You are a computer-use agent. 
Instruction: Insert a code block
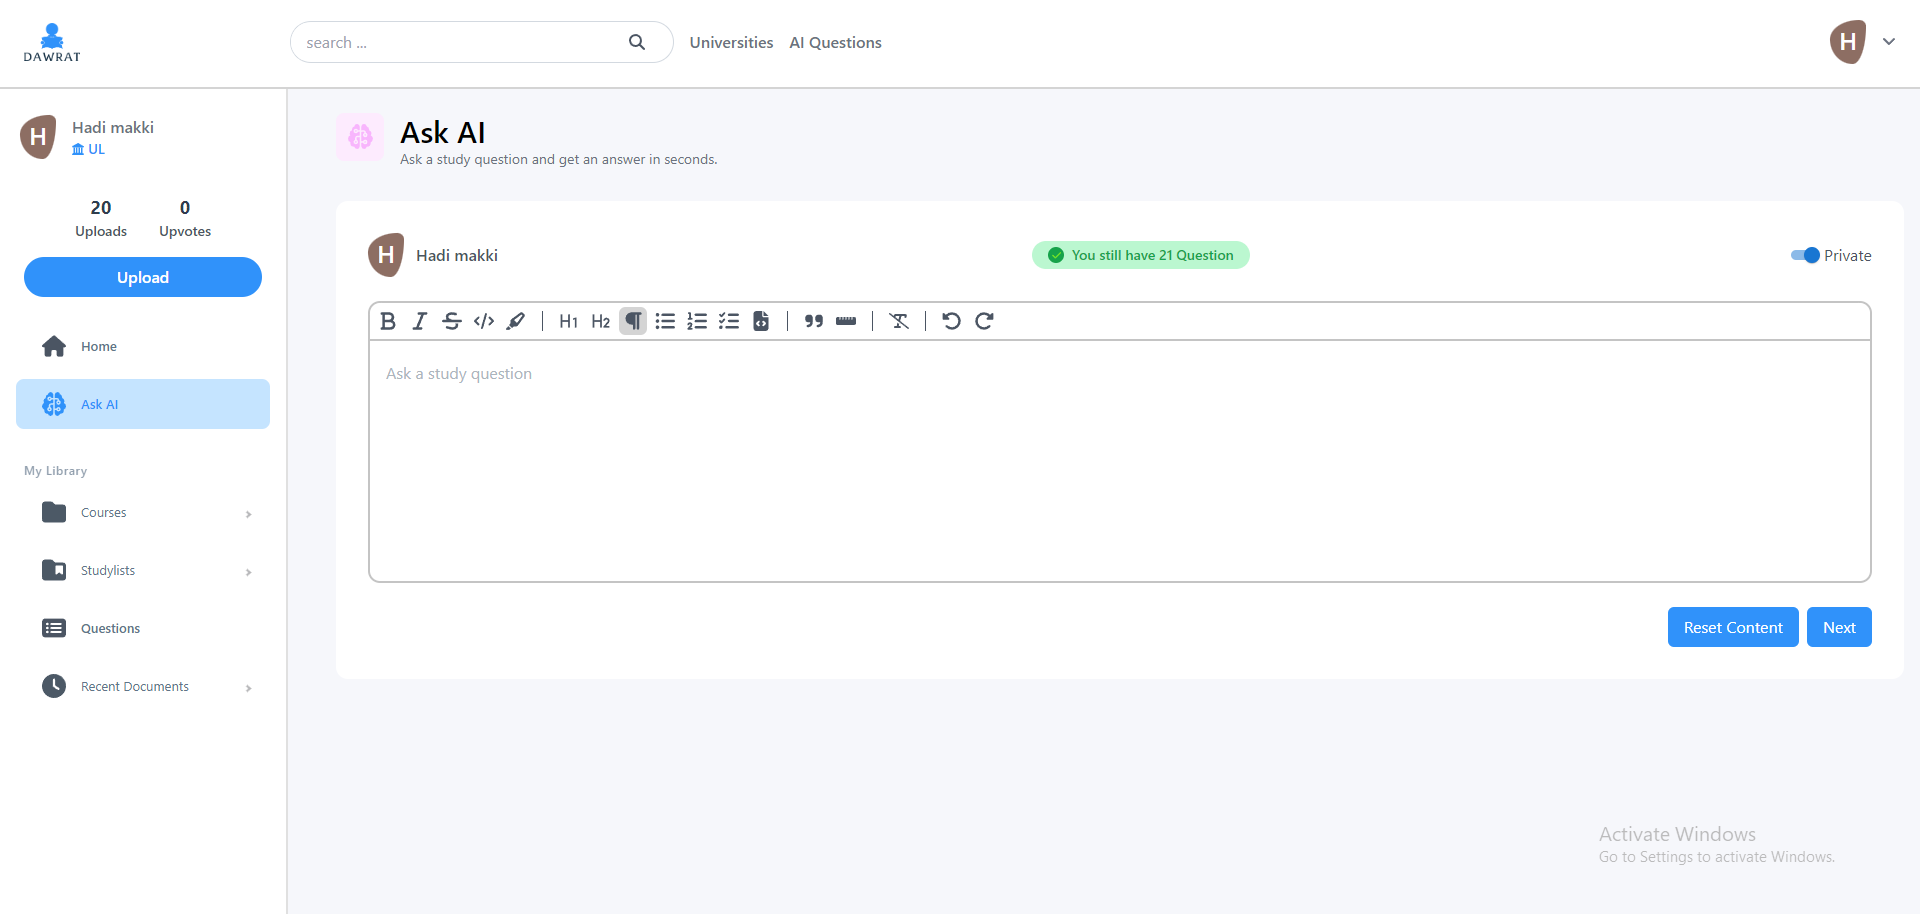click(x=761, y=321)
